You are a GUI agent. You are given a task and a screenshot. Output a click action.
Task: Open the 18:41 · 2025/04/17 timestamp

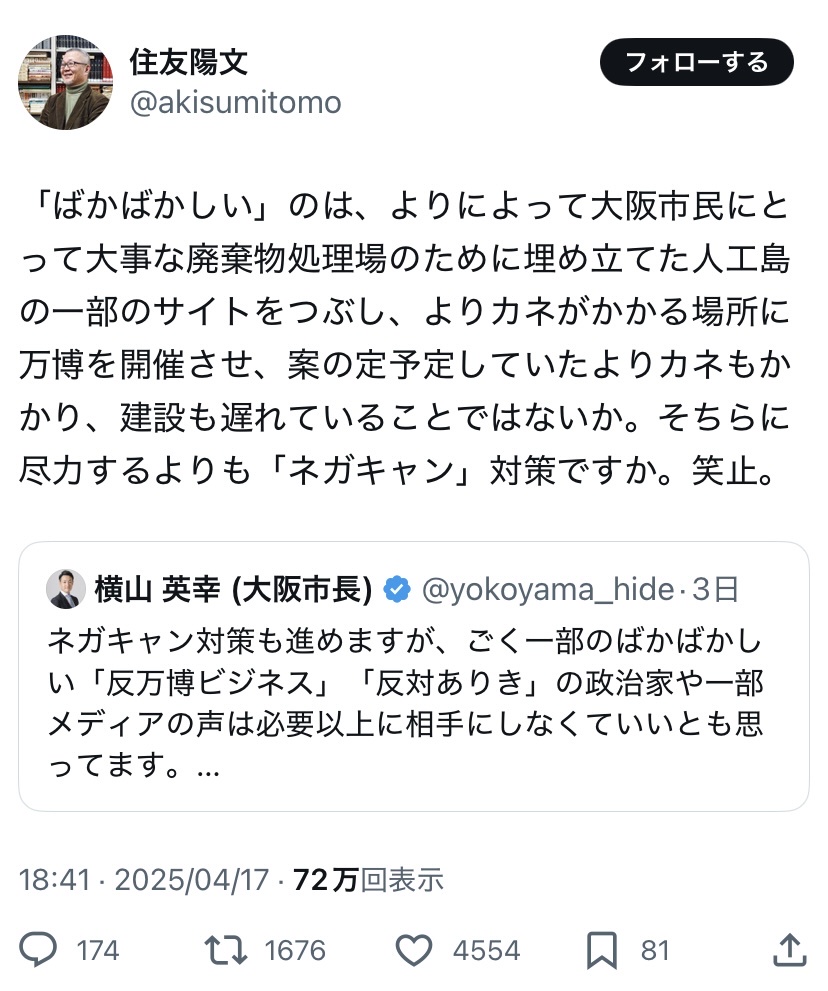pos(145,880)
